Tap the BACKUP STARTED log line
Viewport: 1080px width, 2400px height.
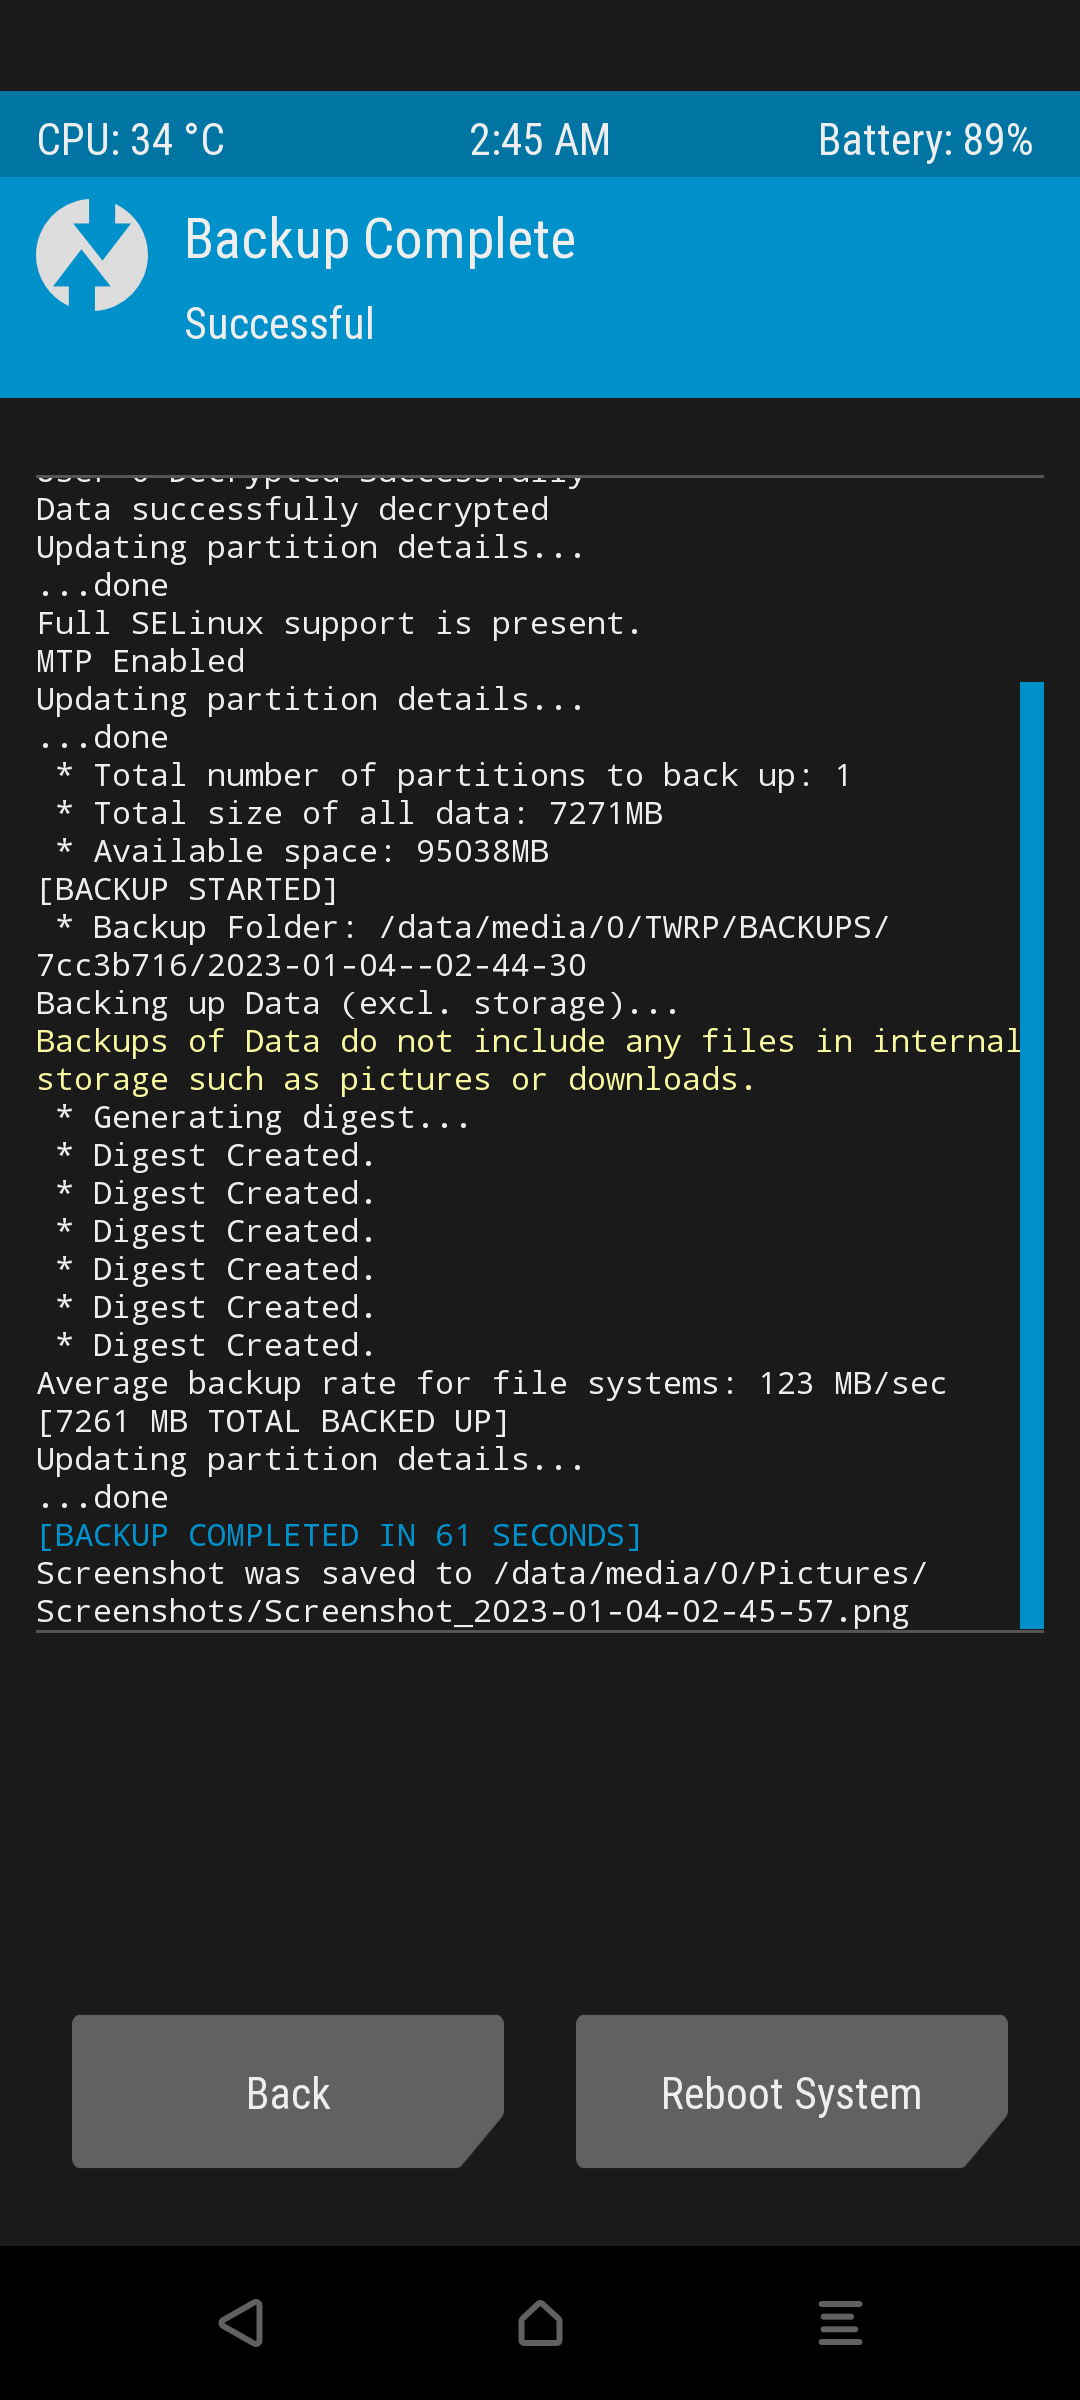(x=188, y=889)
